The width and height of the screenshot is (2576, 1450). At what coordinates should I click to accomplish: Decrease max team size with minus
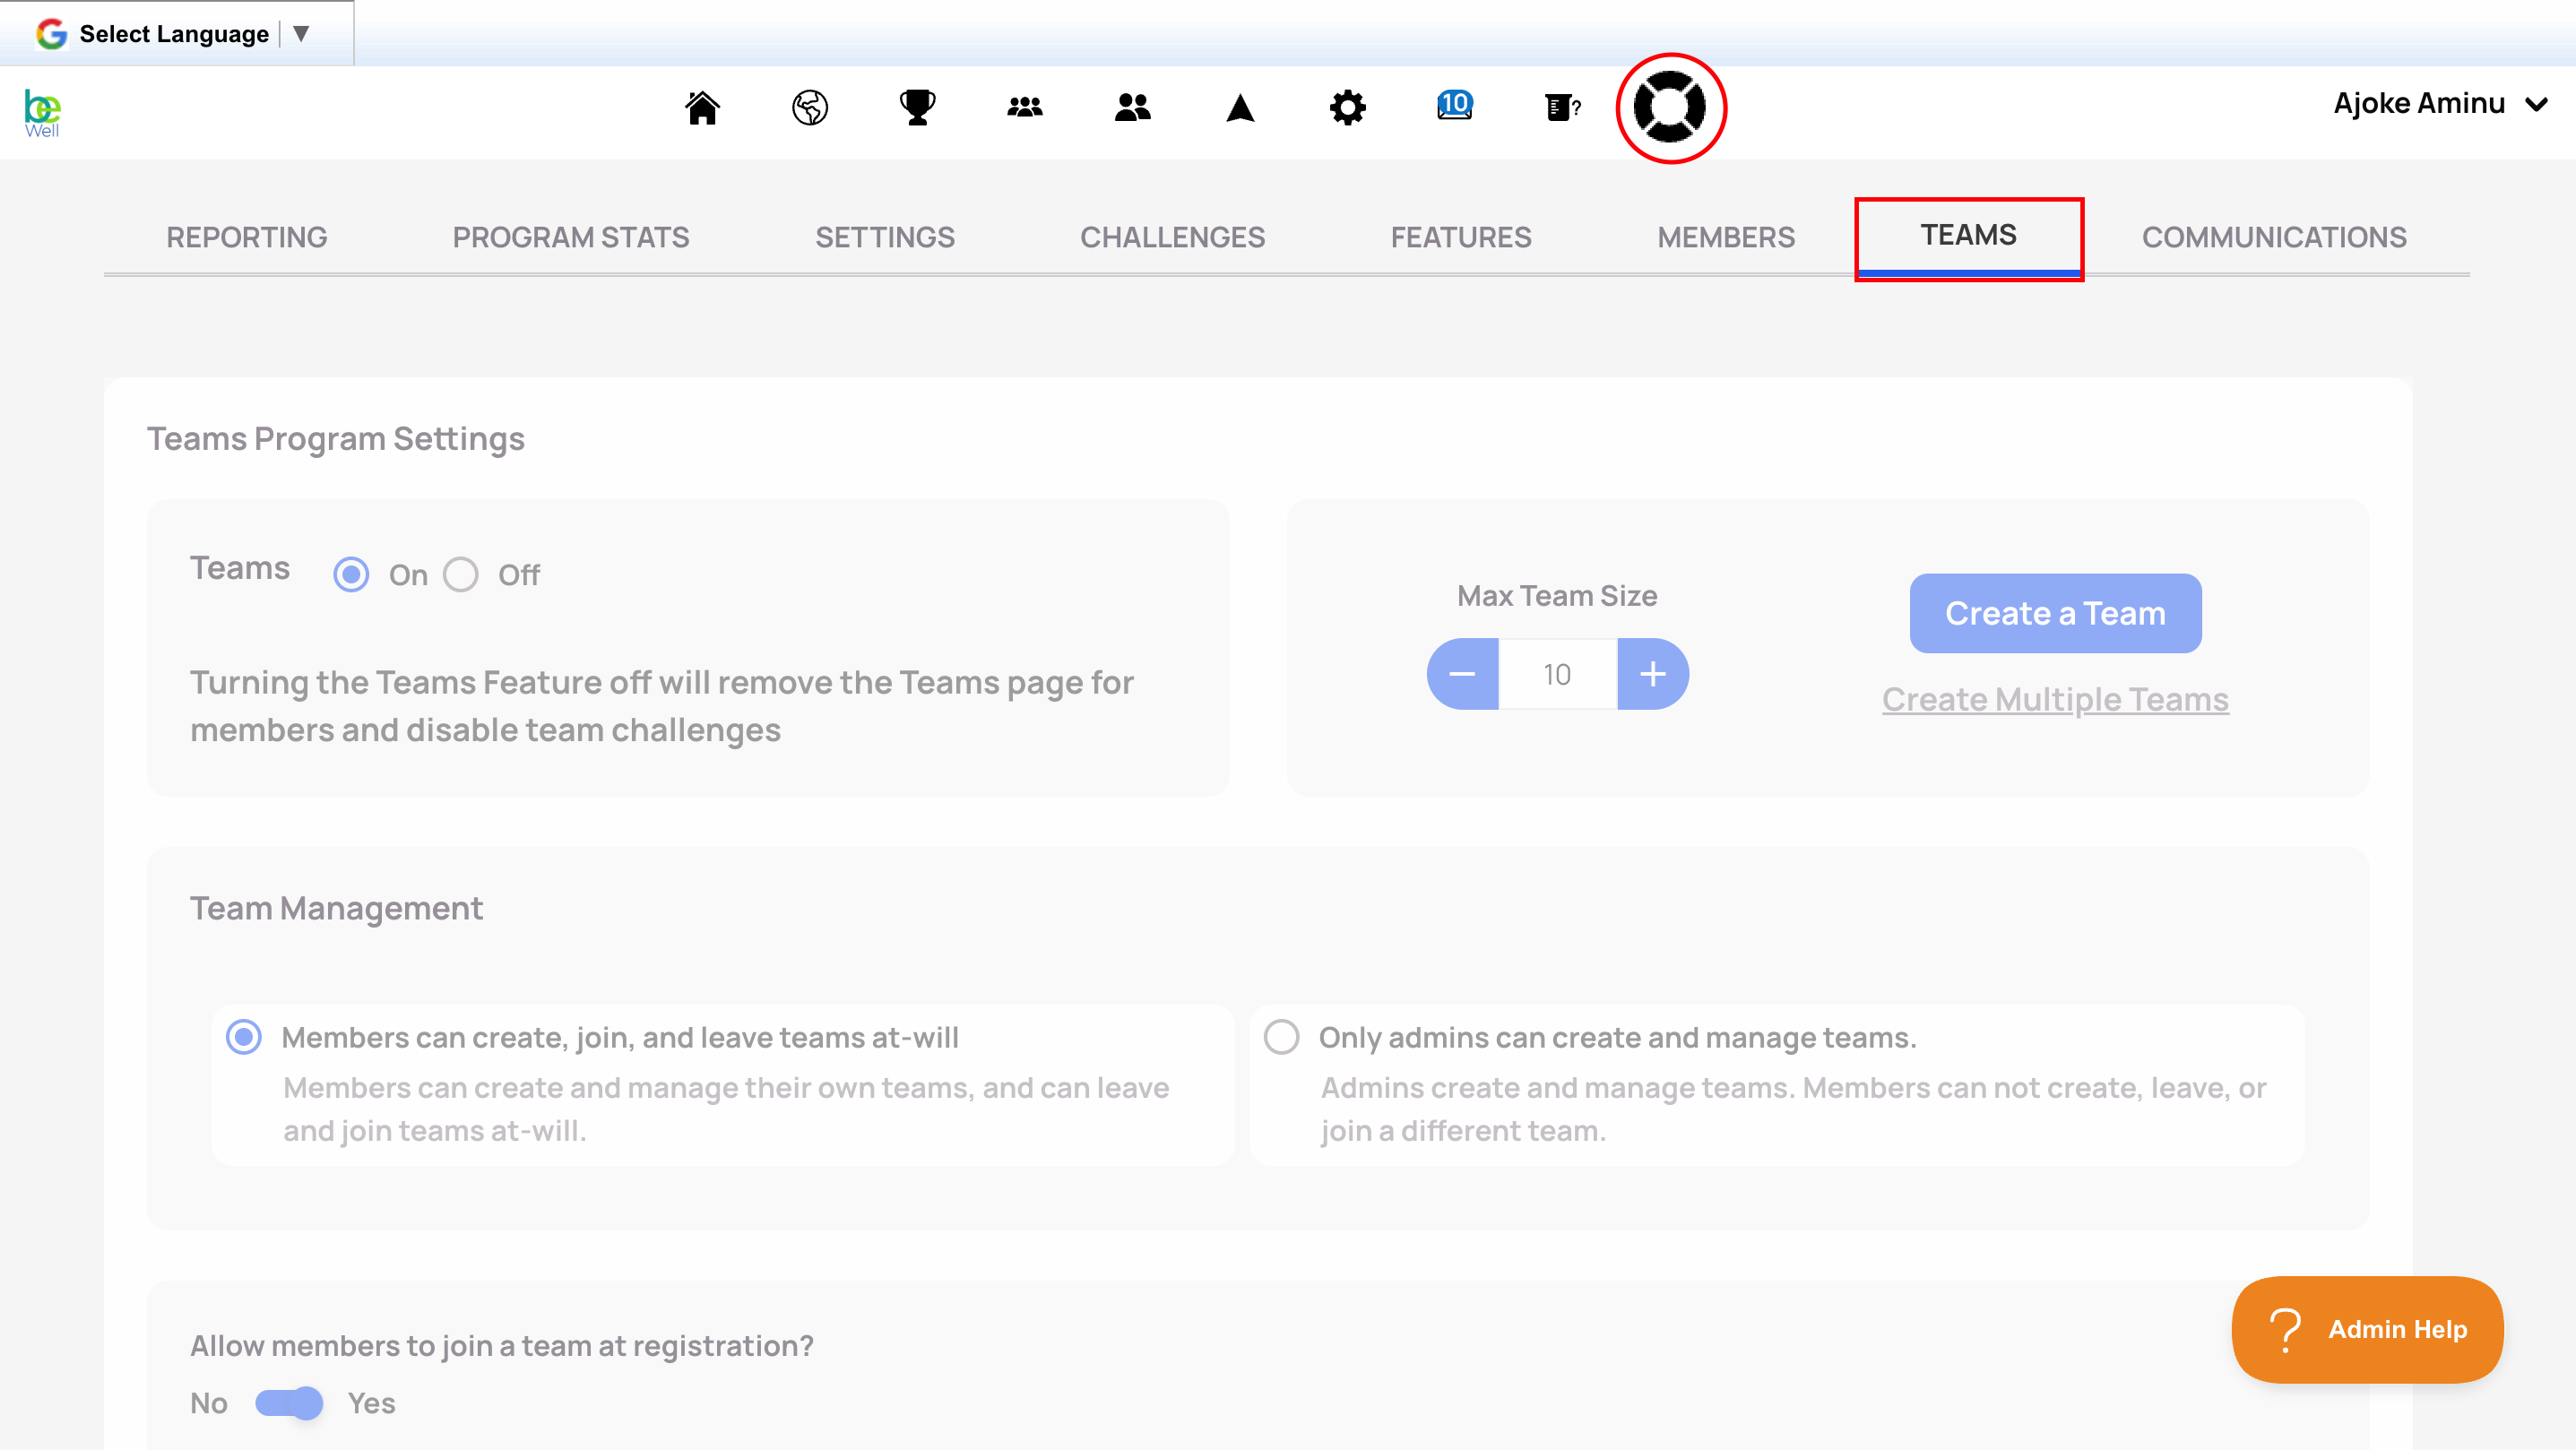click(x=1462, y=674)
